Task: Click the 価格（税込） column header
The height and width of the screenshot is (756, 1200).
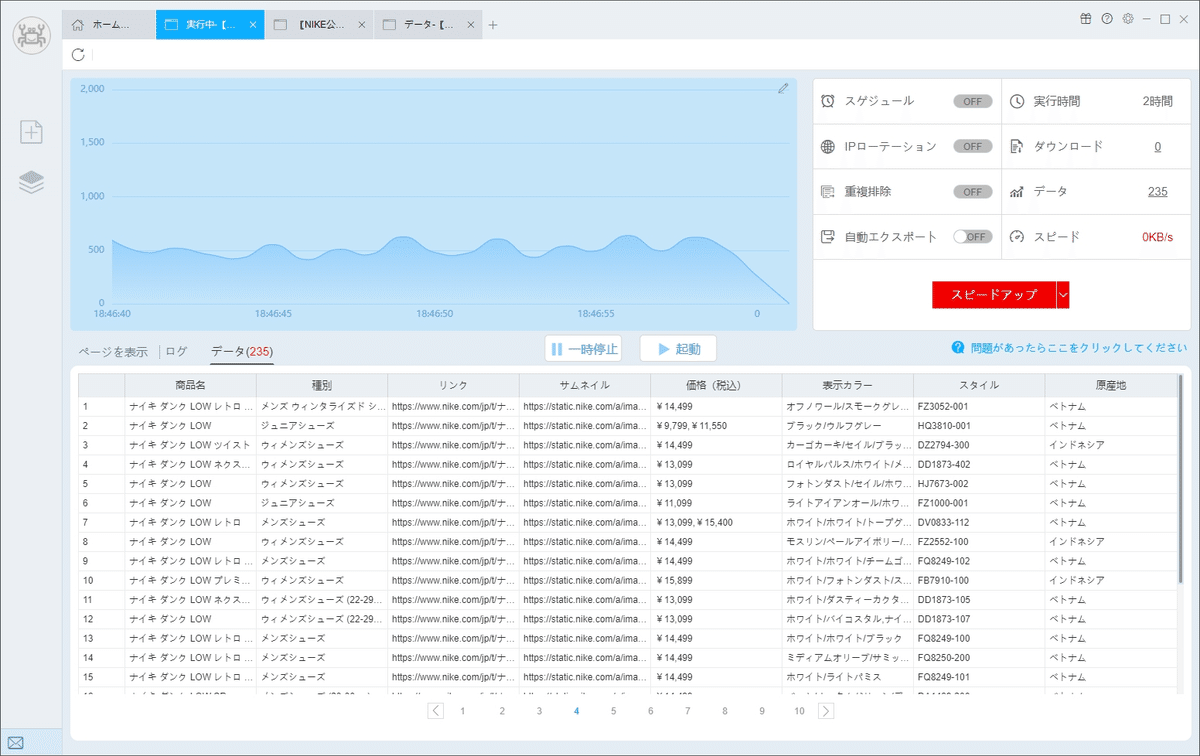Action: 716,385
